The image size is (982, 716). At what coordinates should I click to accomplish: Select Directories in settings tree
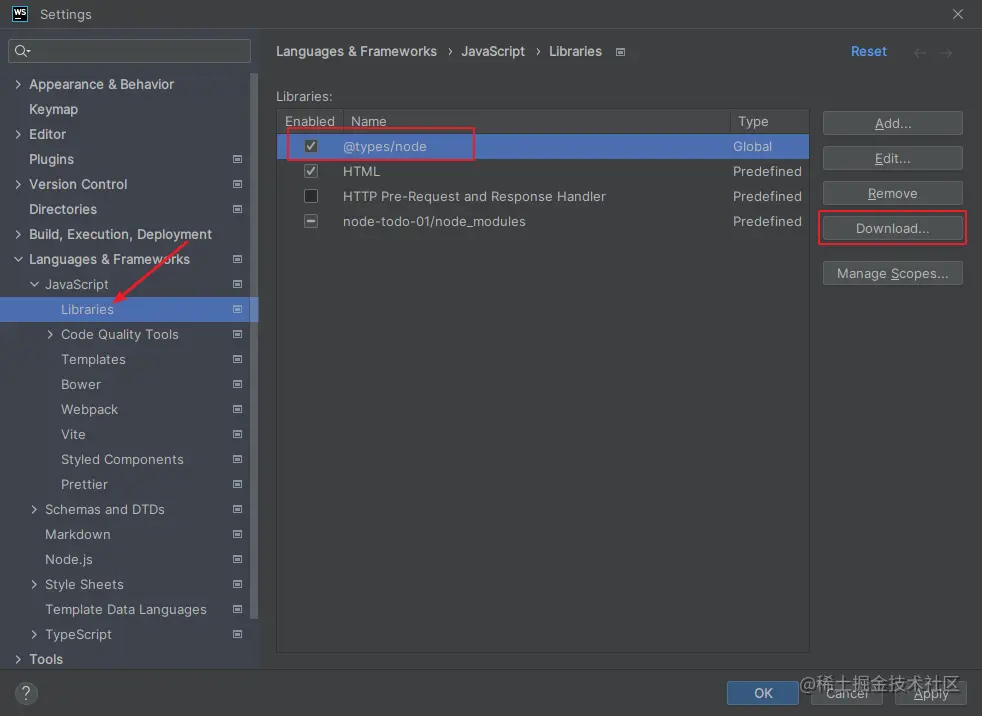63,209
